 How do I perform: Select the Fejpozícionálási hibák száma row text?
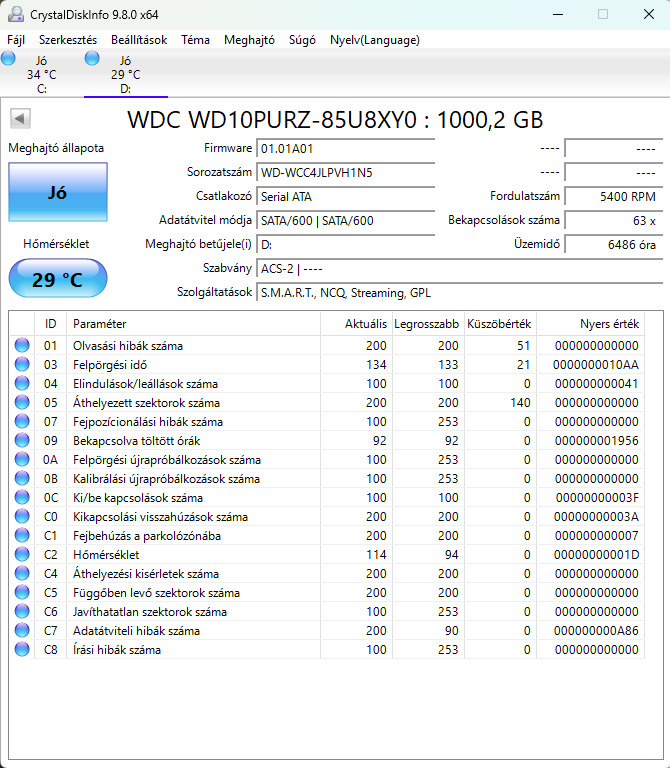coord(148,422)
